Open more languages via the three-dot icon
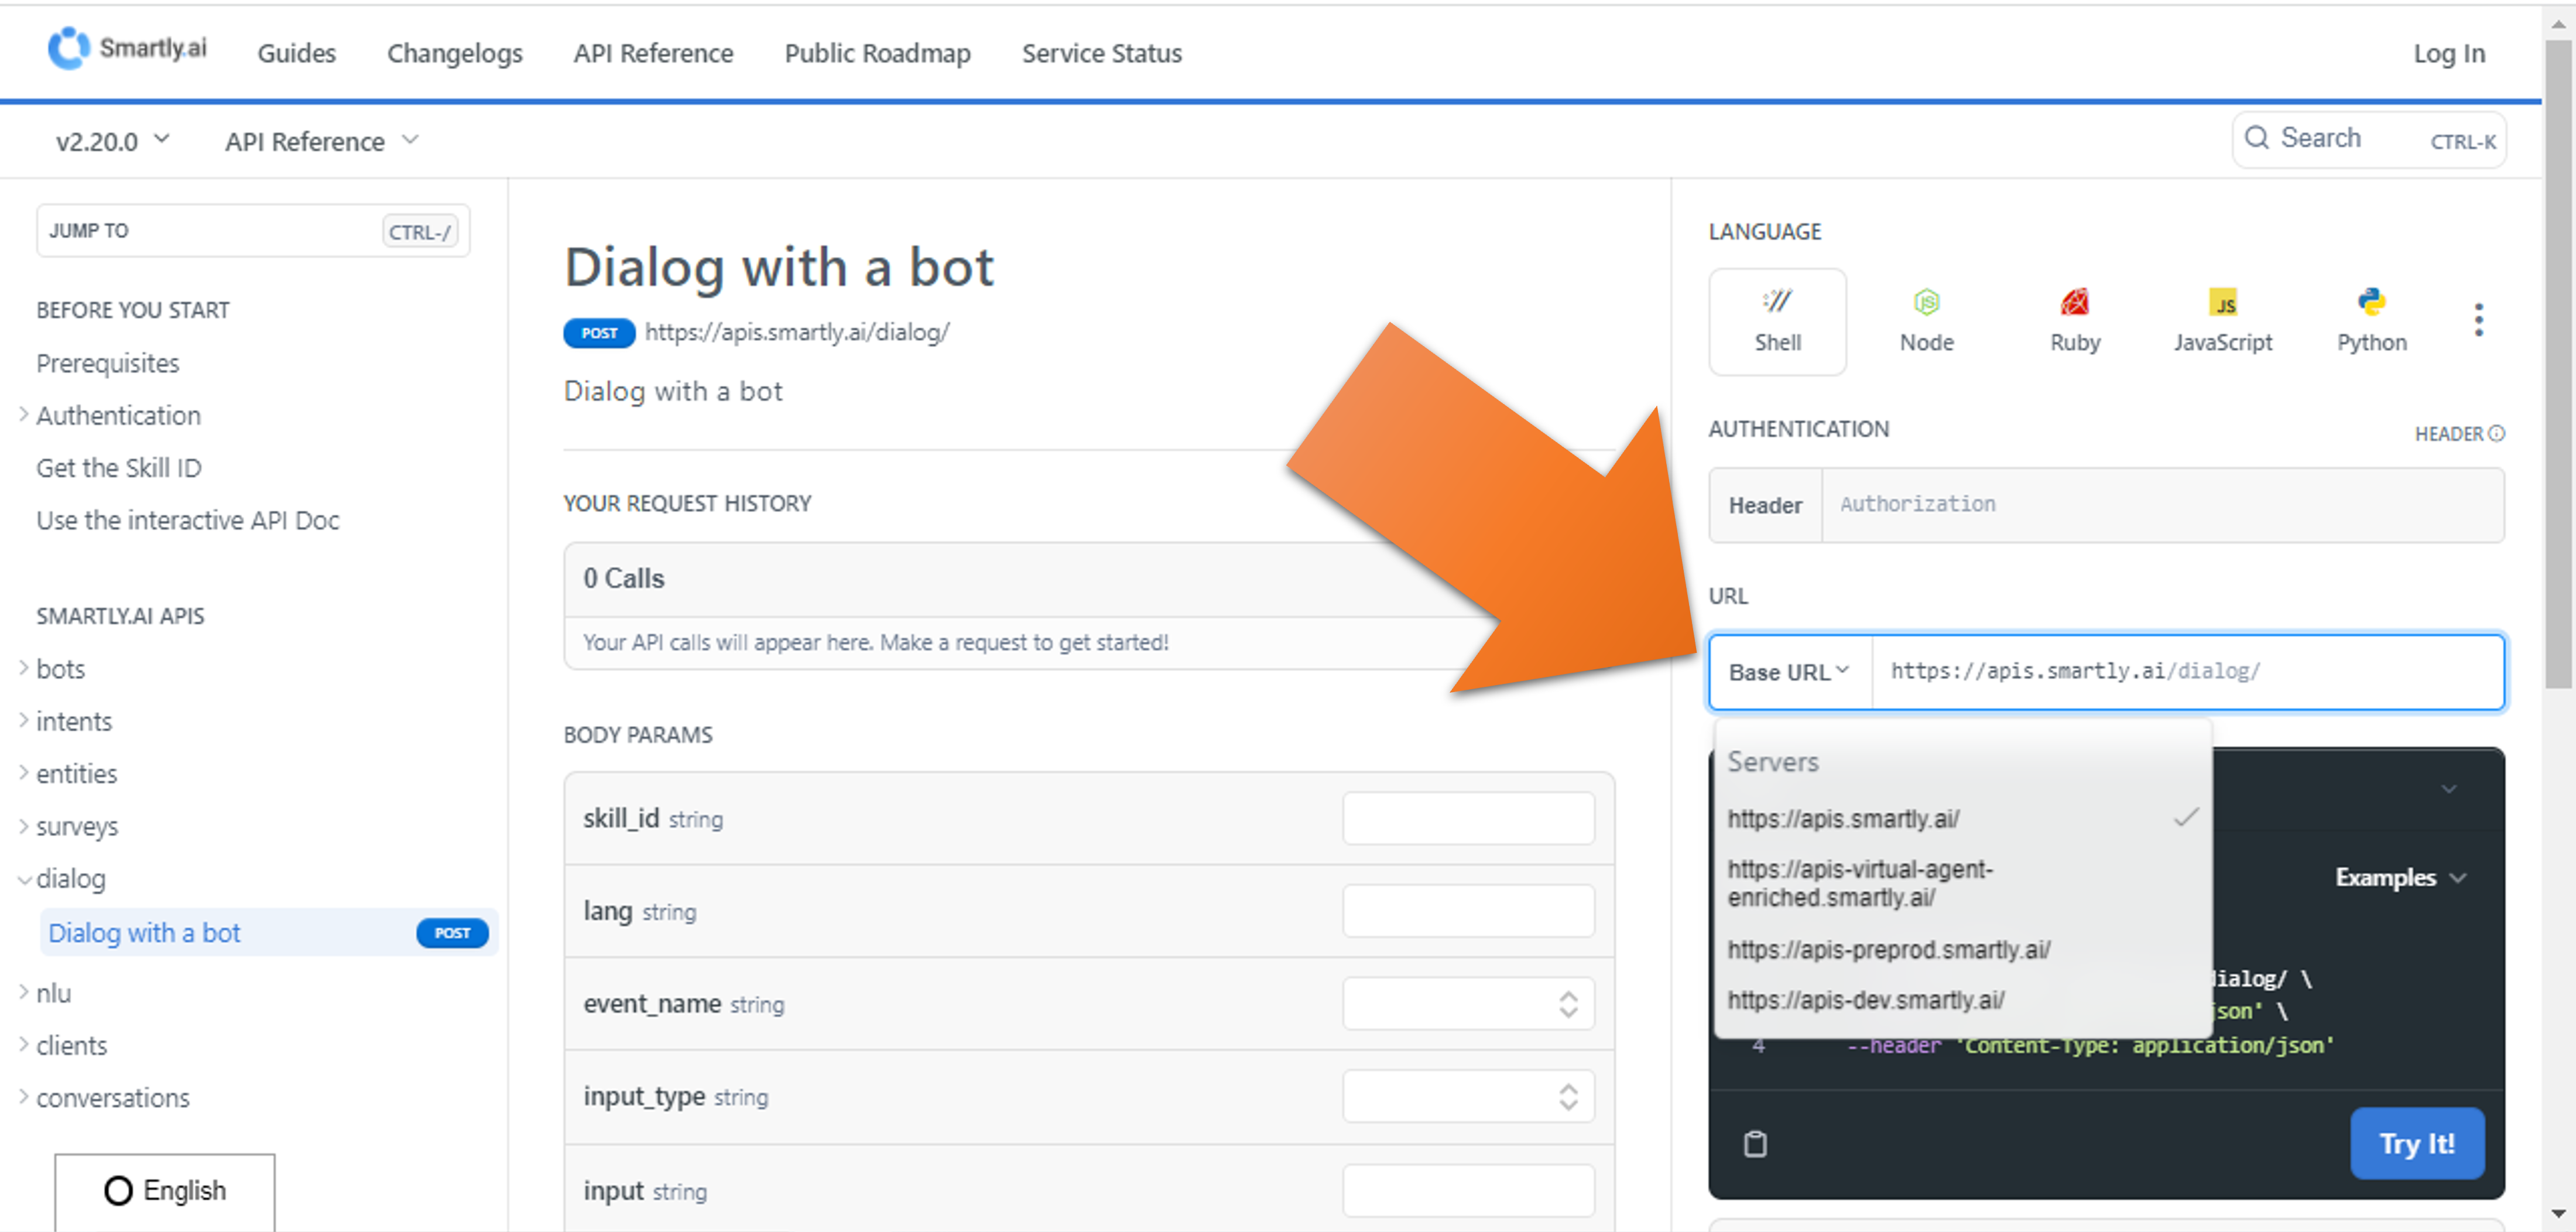Viewport: 2576px width, 1232px height. coord(2477,320)
